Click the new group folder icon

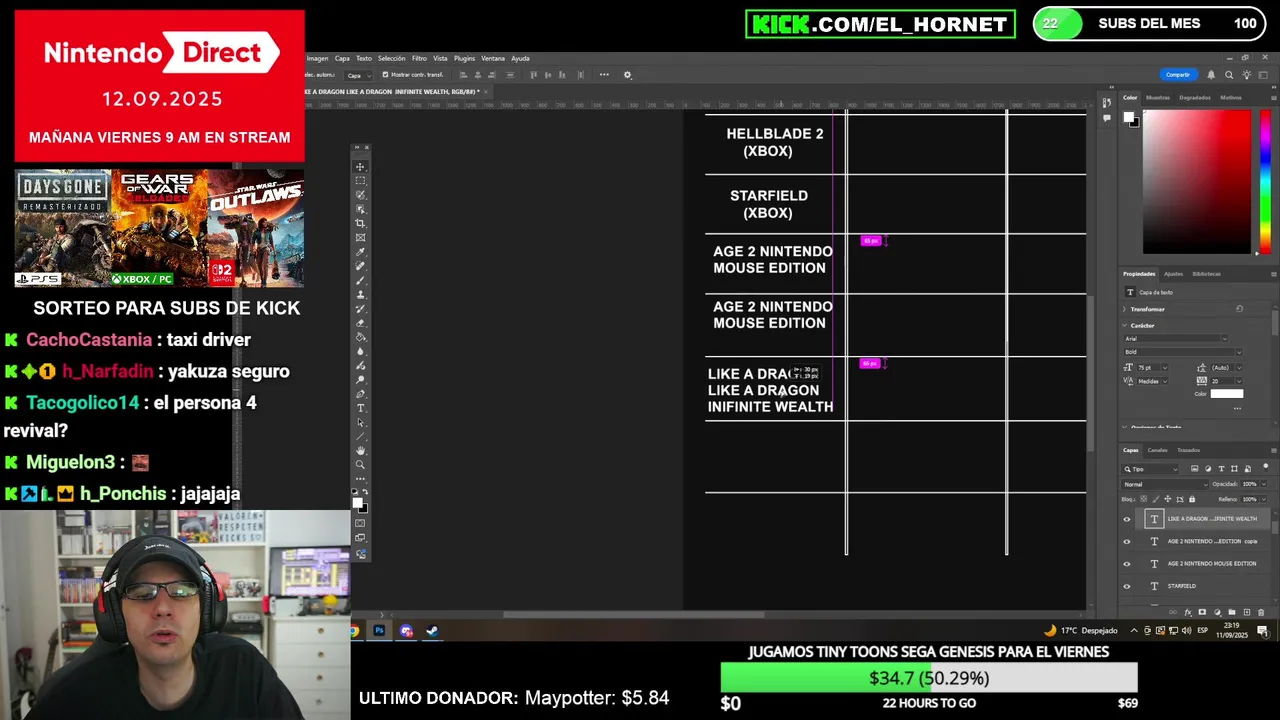tap(1232, 612)
